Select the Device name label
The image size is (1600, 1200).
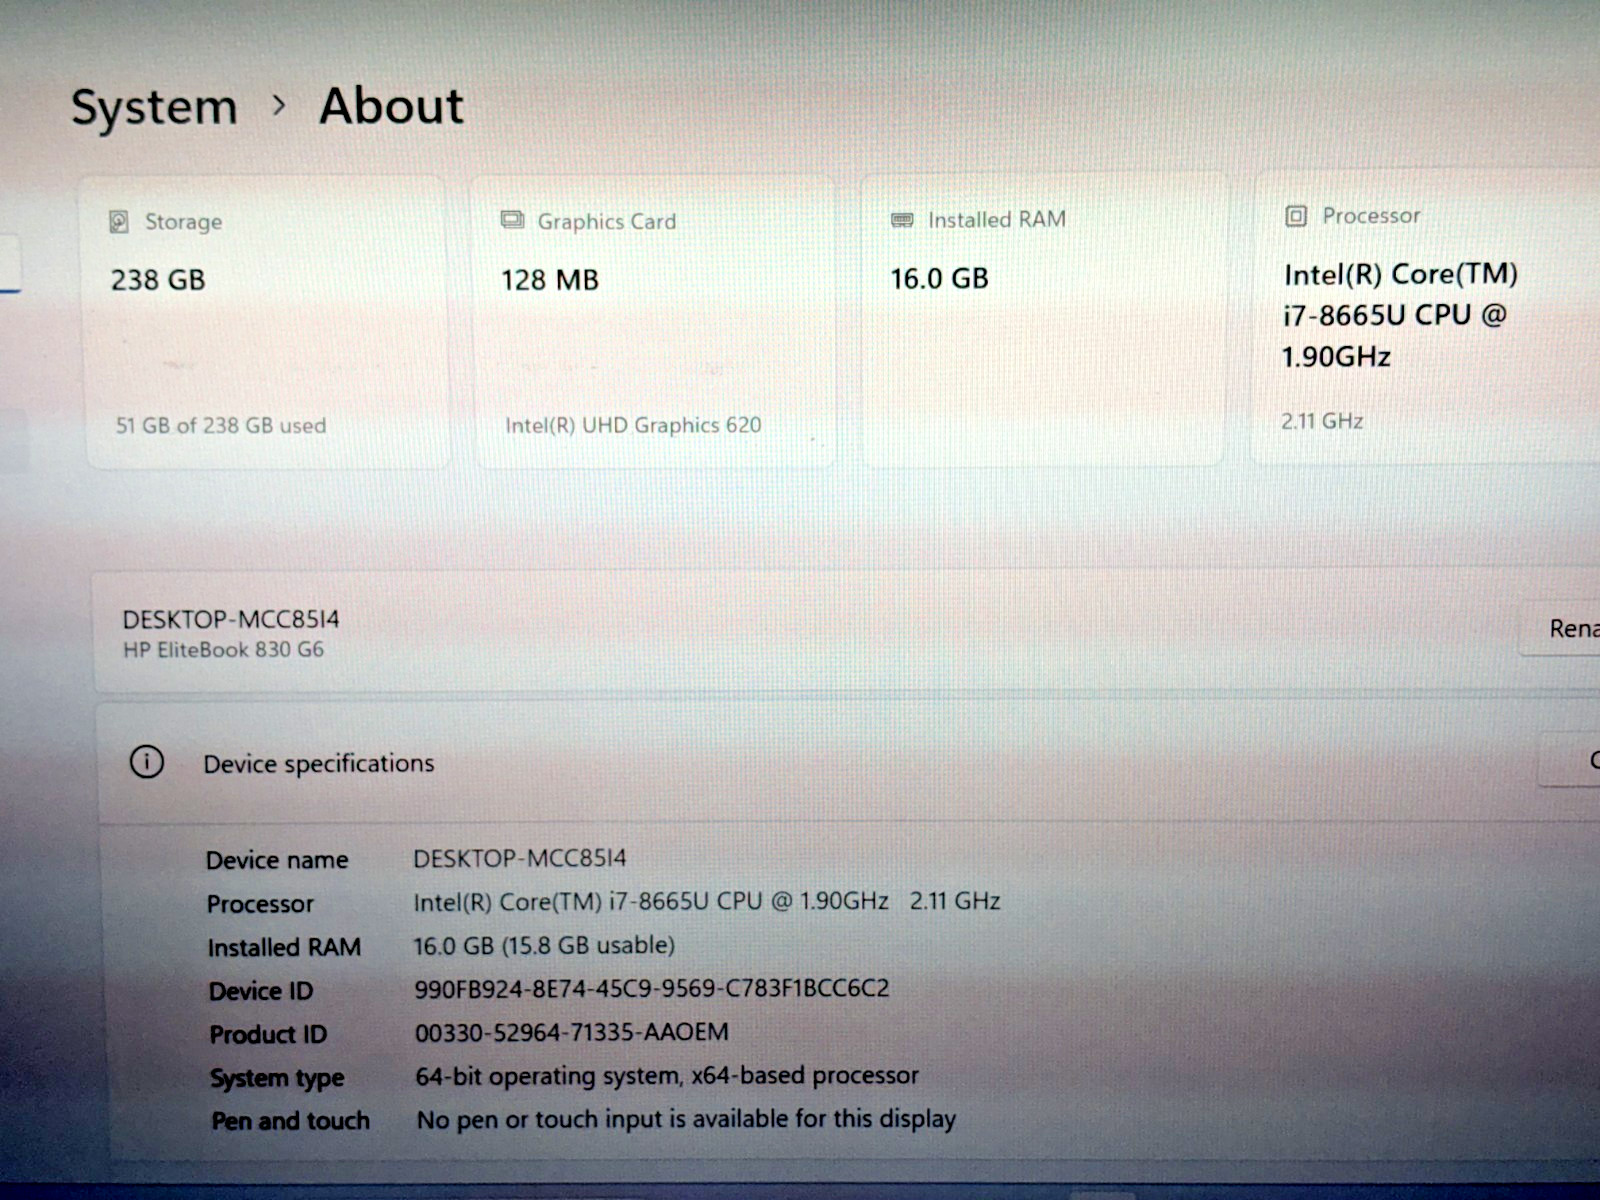point(277,860)
